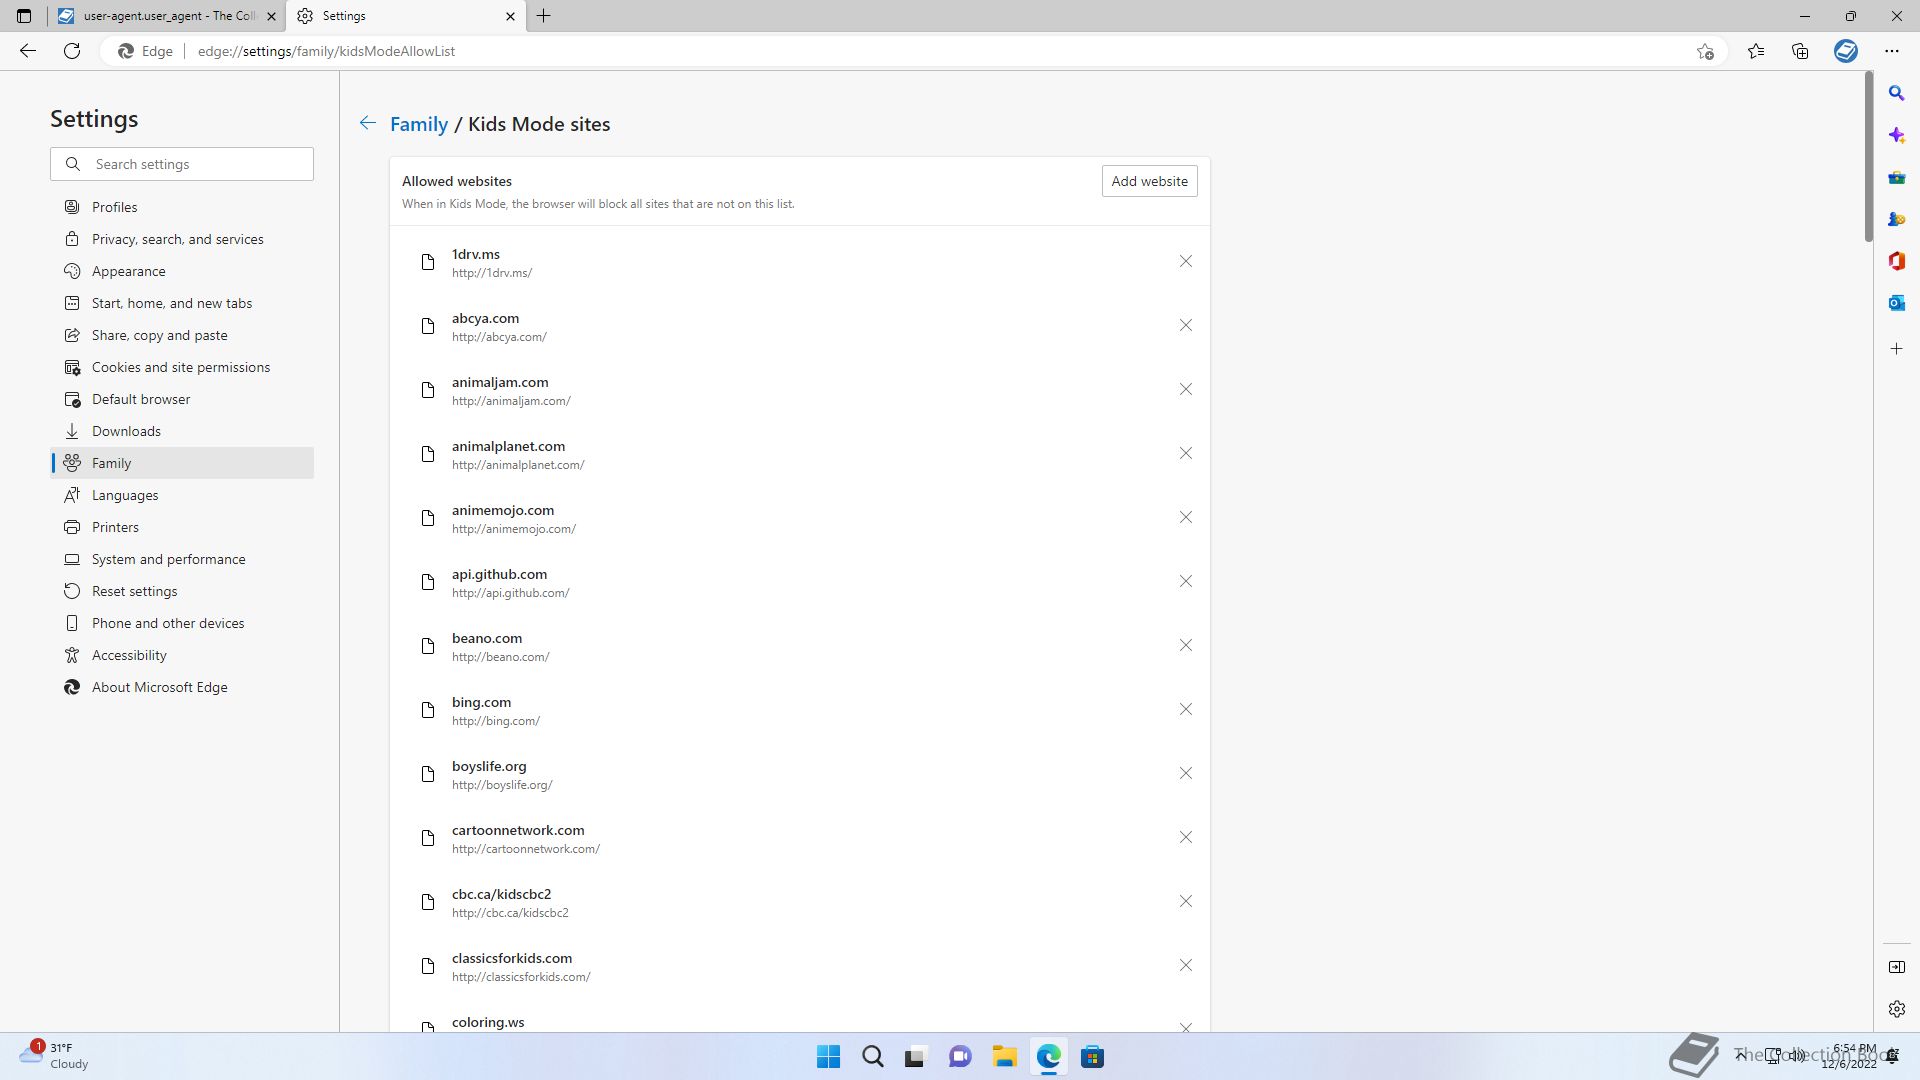Open About Microsoft Edge
This screenshot has width=1920, height=1080.
click(182, 687)
